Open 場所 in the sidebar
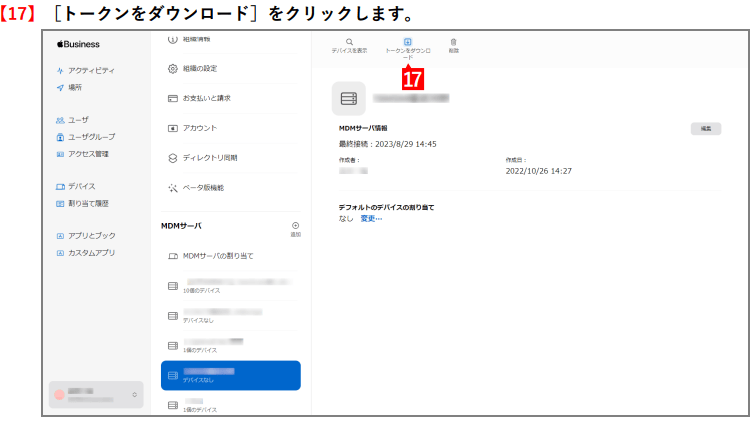Viewport: 755px width, 423px height. pos(69,87)
